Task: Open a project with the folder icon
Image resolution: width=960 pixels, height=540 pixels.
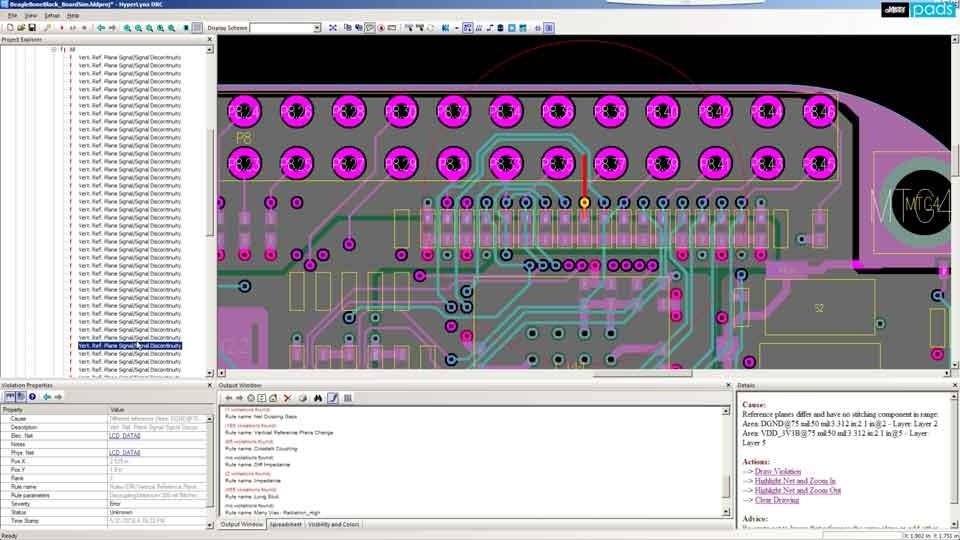Action: click(21, 28)
